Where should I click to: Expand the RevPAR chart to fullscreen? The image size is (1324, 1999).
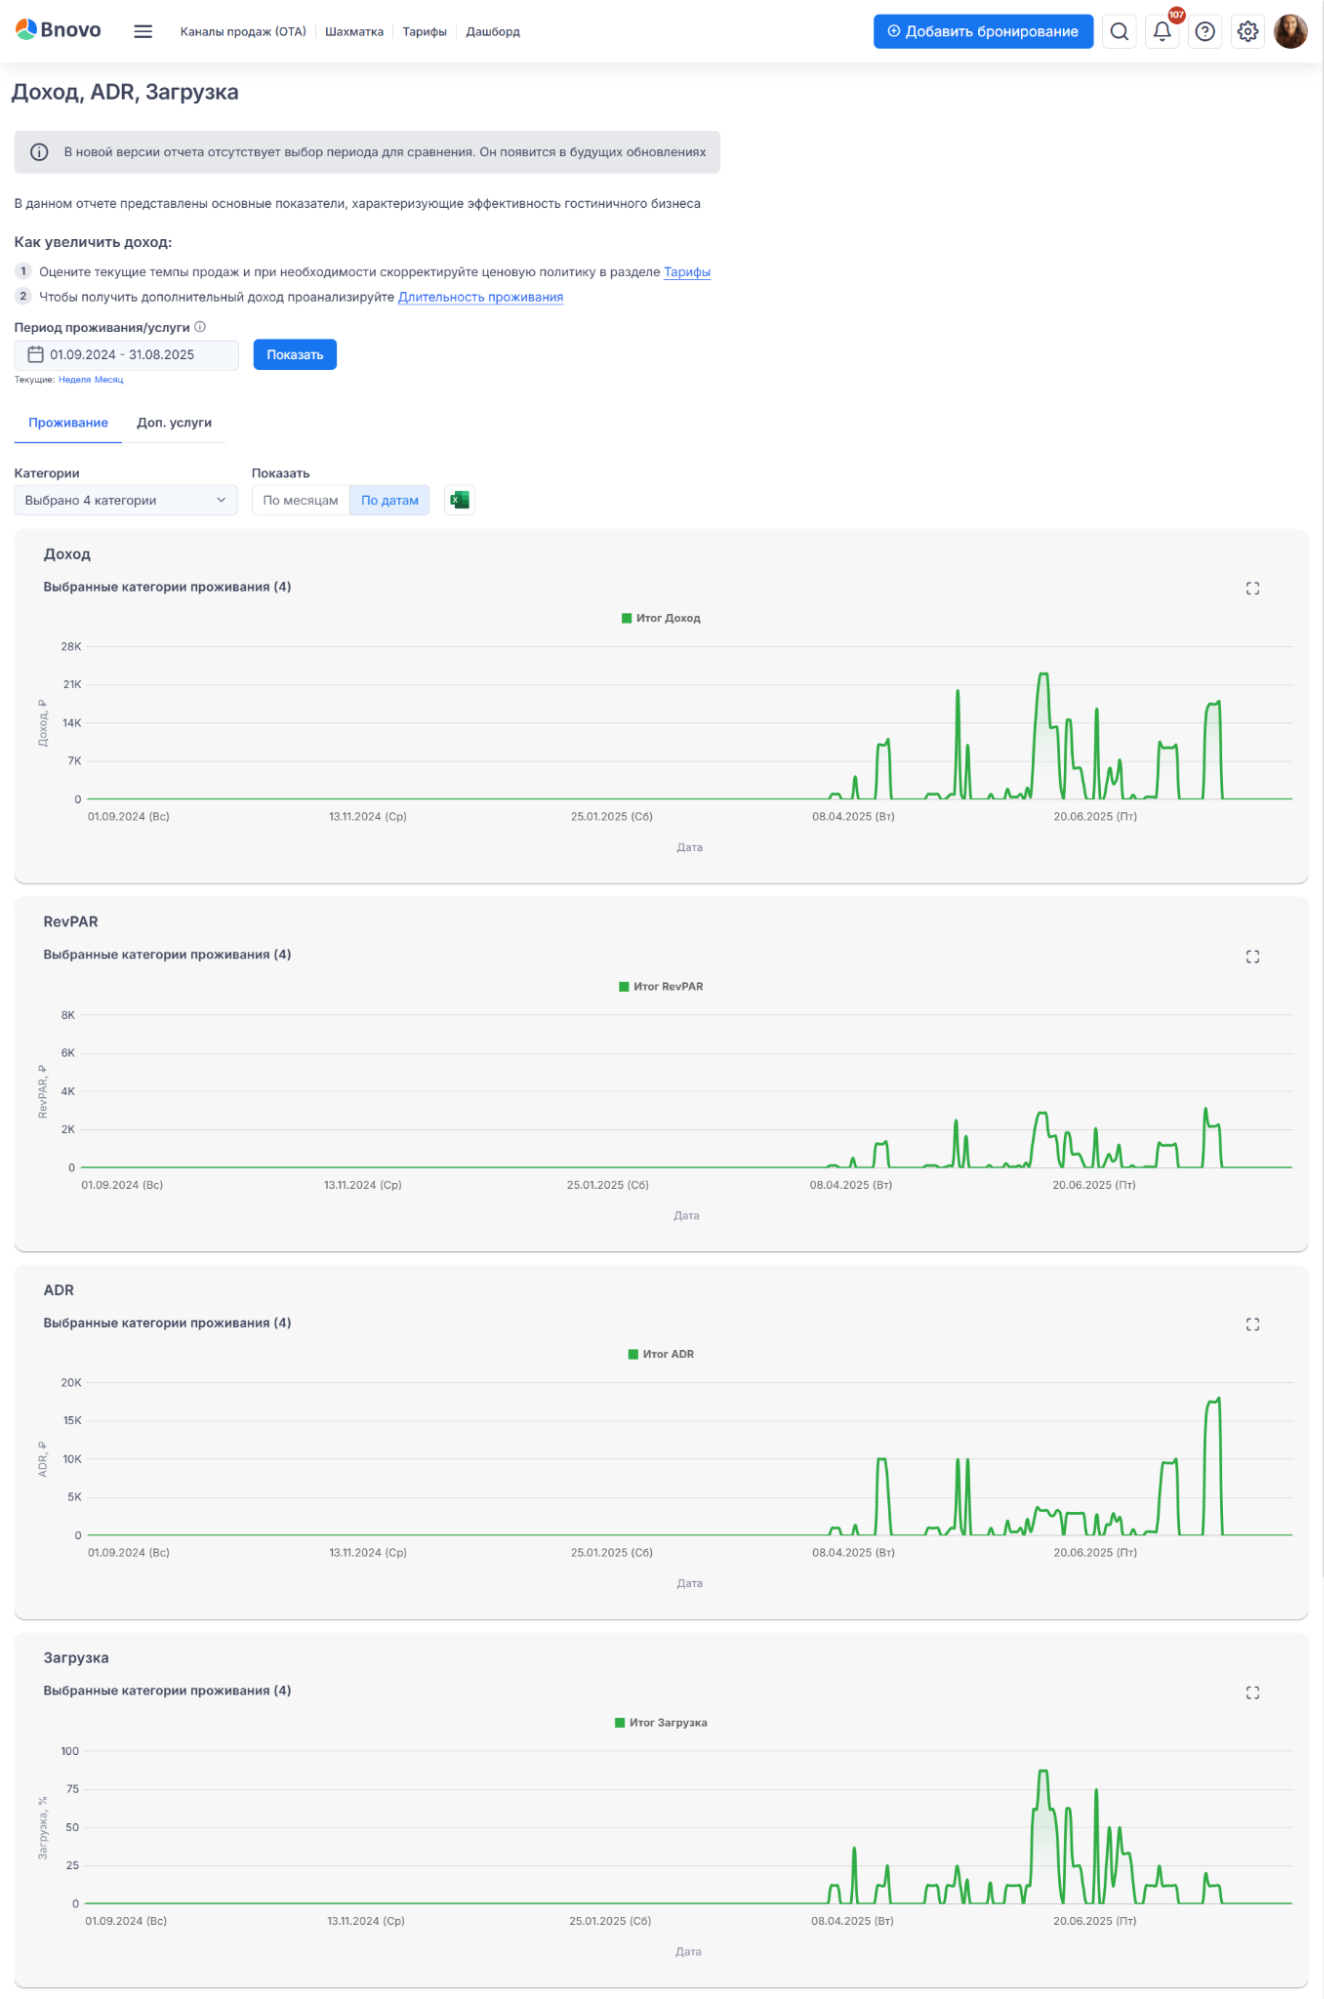(1252, 957)
